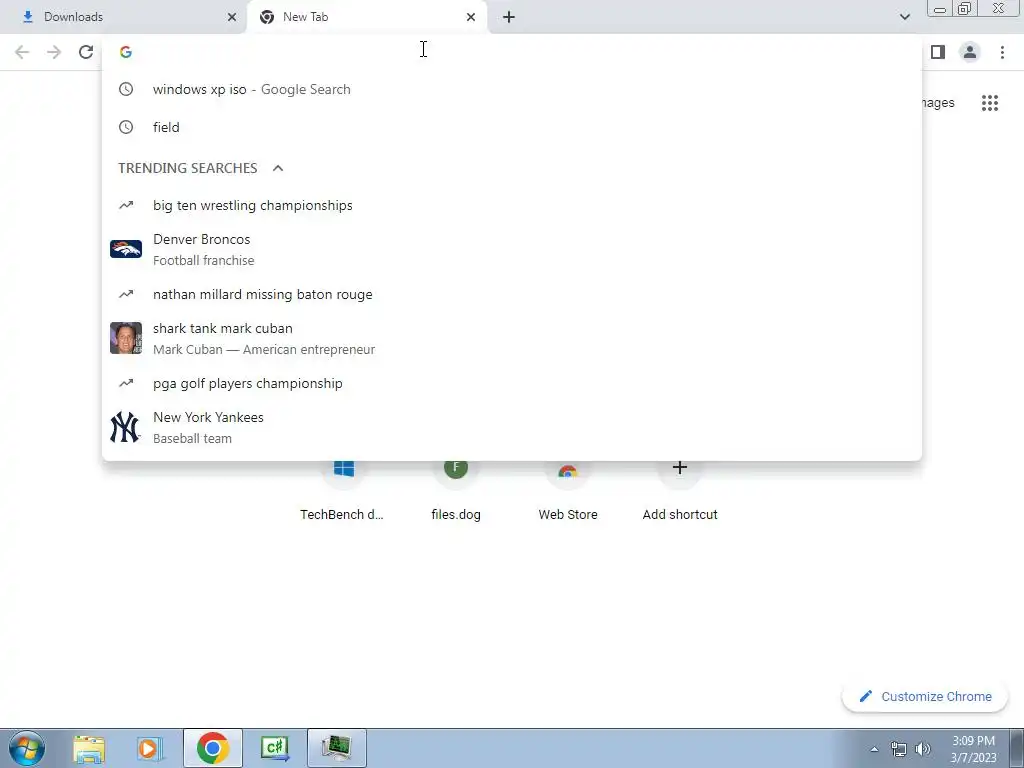Viewport: 1024px width, 768px height.
Task: Click the Mark Cuban photo thumbnail
Action: click(126, 338)
